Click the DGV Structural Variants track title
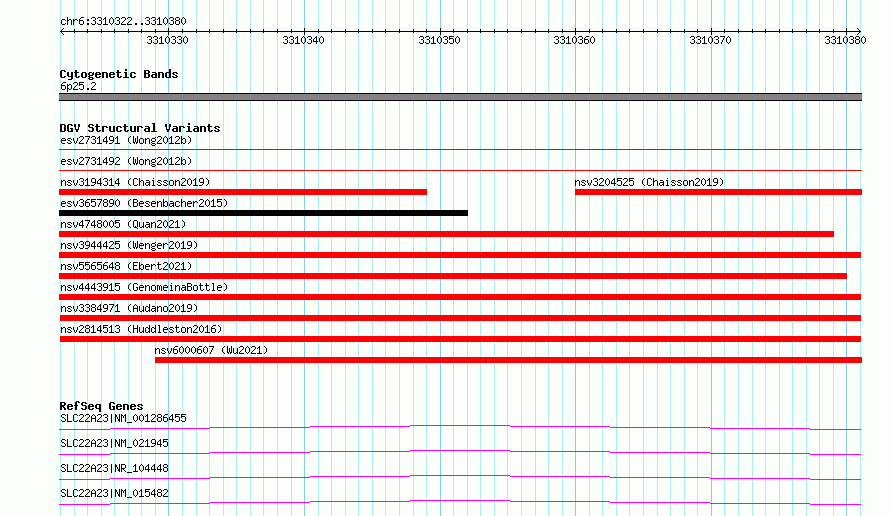 click(x=140, y=128)
